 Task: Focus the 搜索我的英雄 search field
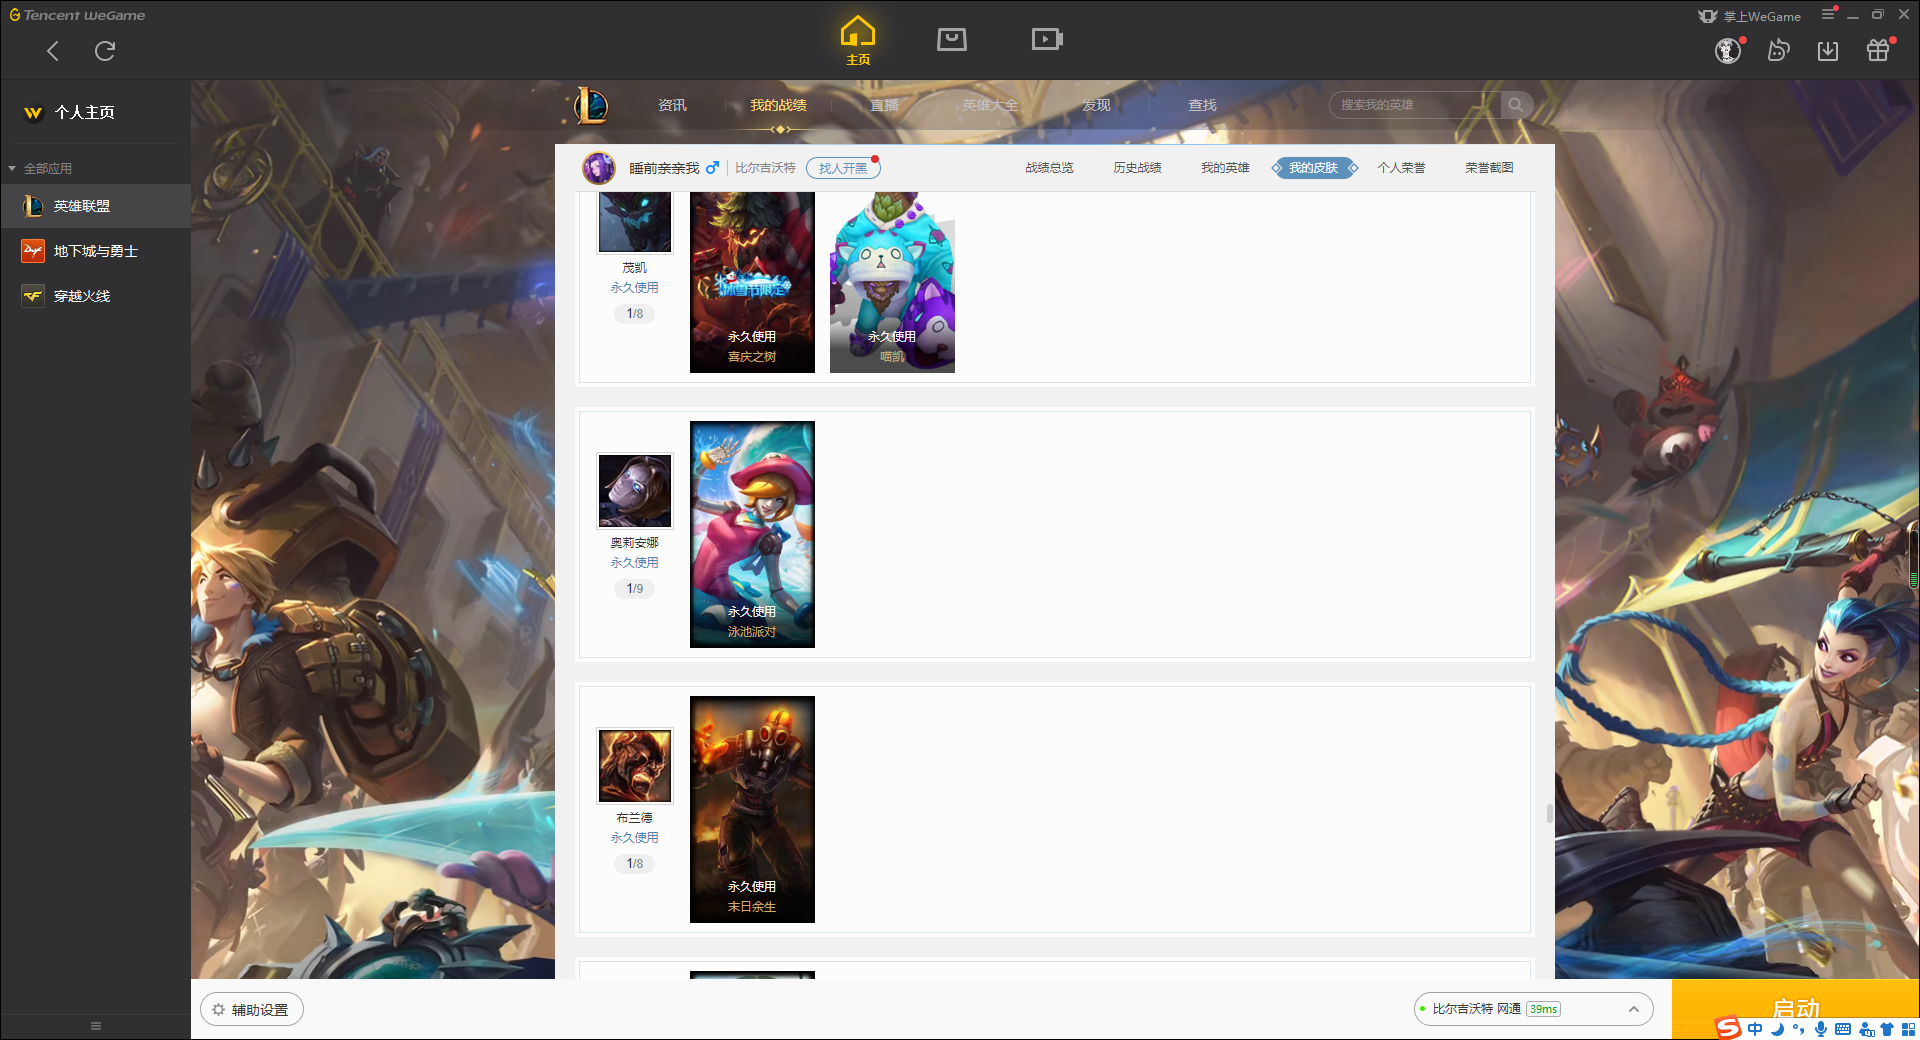[1415, 105]
